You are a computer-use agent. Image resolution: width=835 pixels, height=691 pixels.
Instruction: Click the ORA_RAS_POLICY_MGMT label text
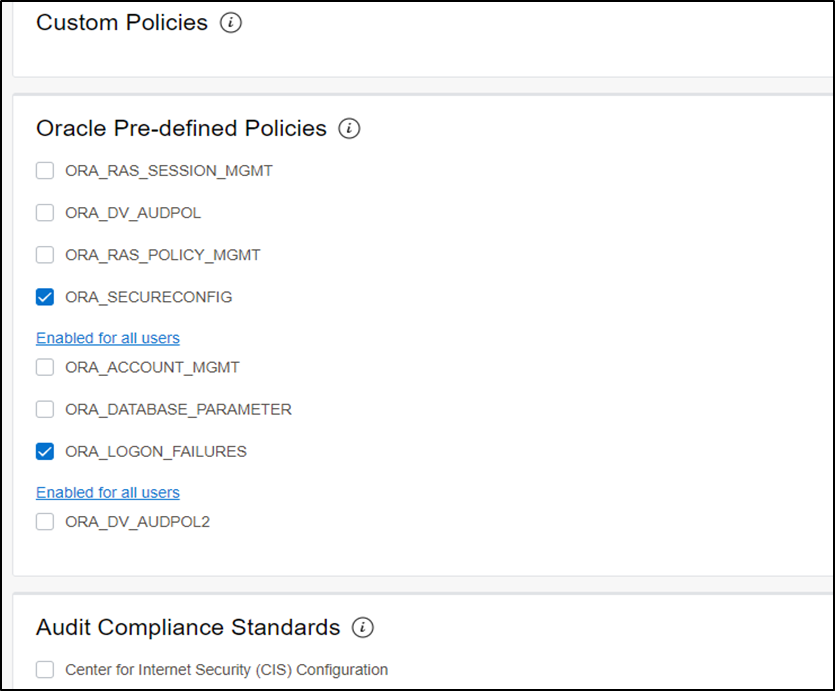click(x=163, y=255)
